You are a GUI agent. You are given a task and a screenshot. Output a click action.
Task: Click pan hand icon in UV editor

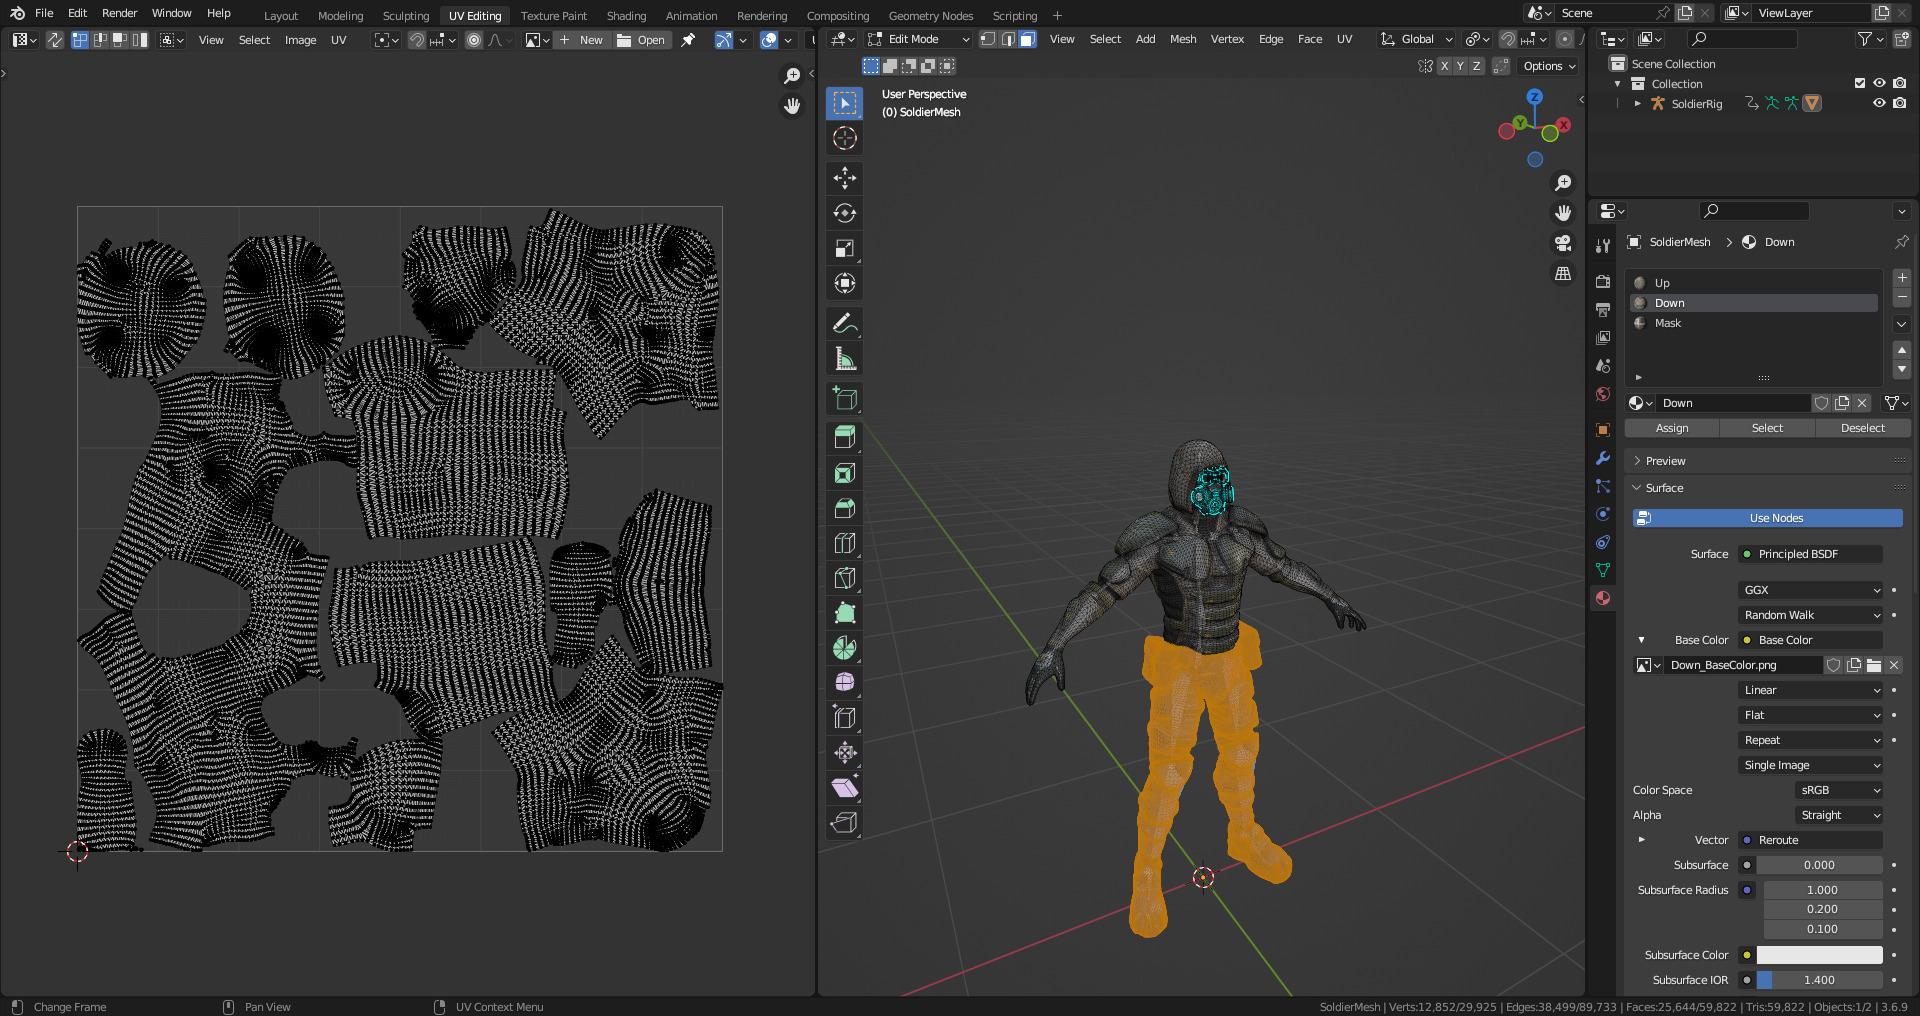[x=792, y=106]
